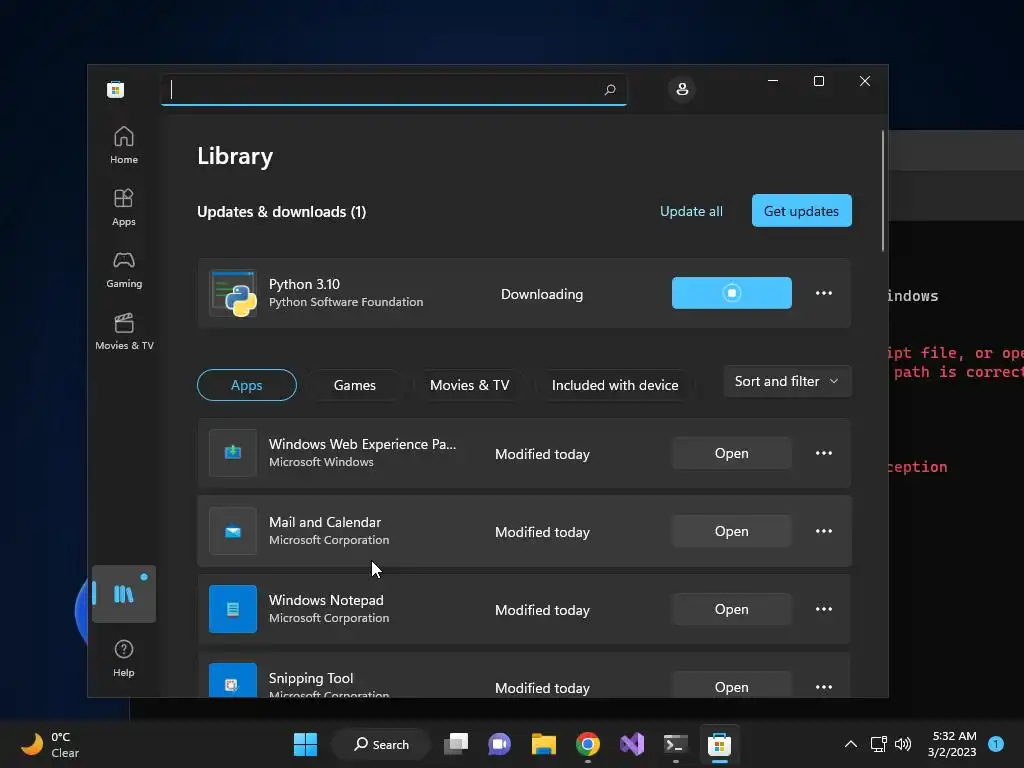Open more options for Windows Web Experience Pack
The height and width of the screenshot is (768, 1024).
(824, 453)
